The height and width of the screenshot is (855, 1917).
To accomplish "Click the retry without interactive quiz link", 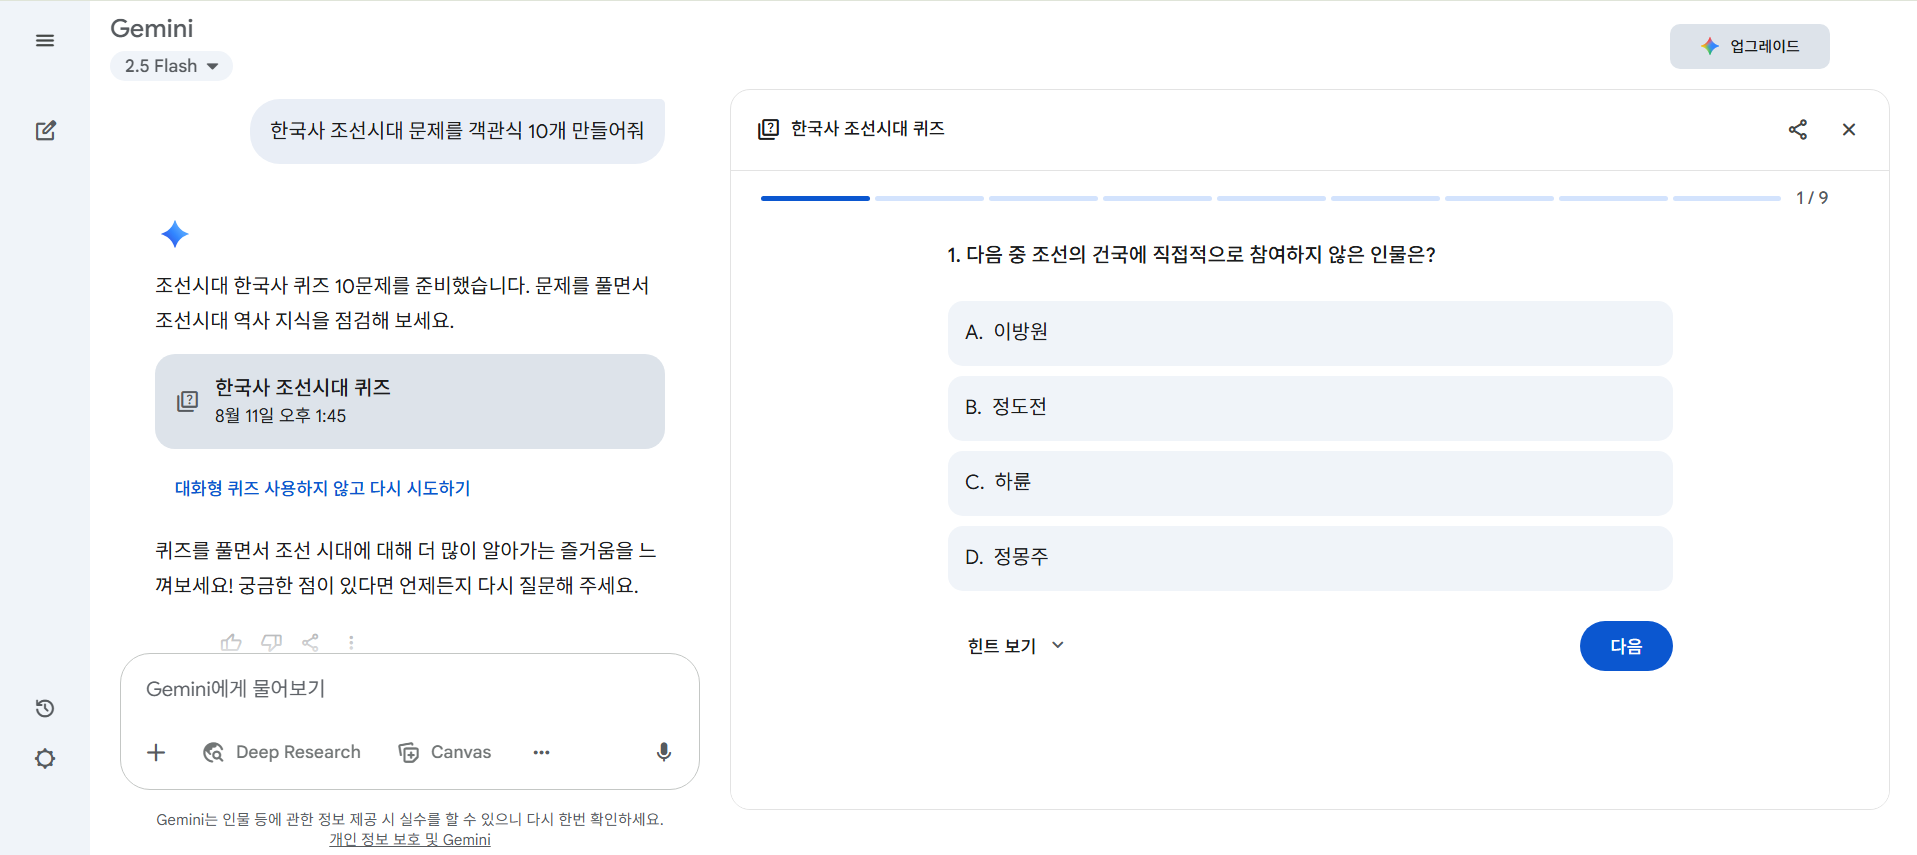I will [x=322, y=488].
